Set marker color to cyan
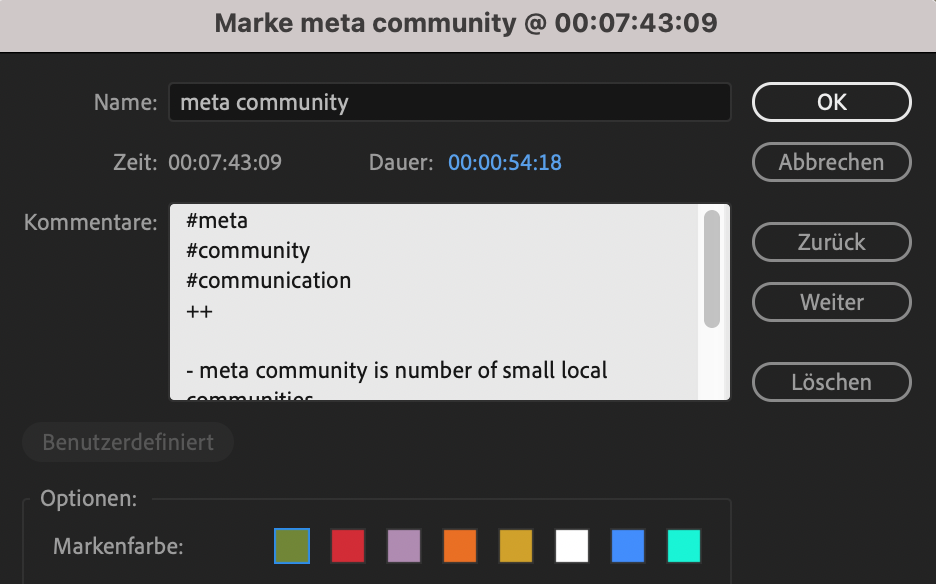The image size is (936, 584). [684, 546]
